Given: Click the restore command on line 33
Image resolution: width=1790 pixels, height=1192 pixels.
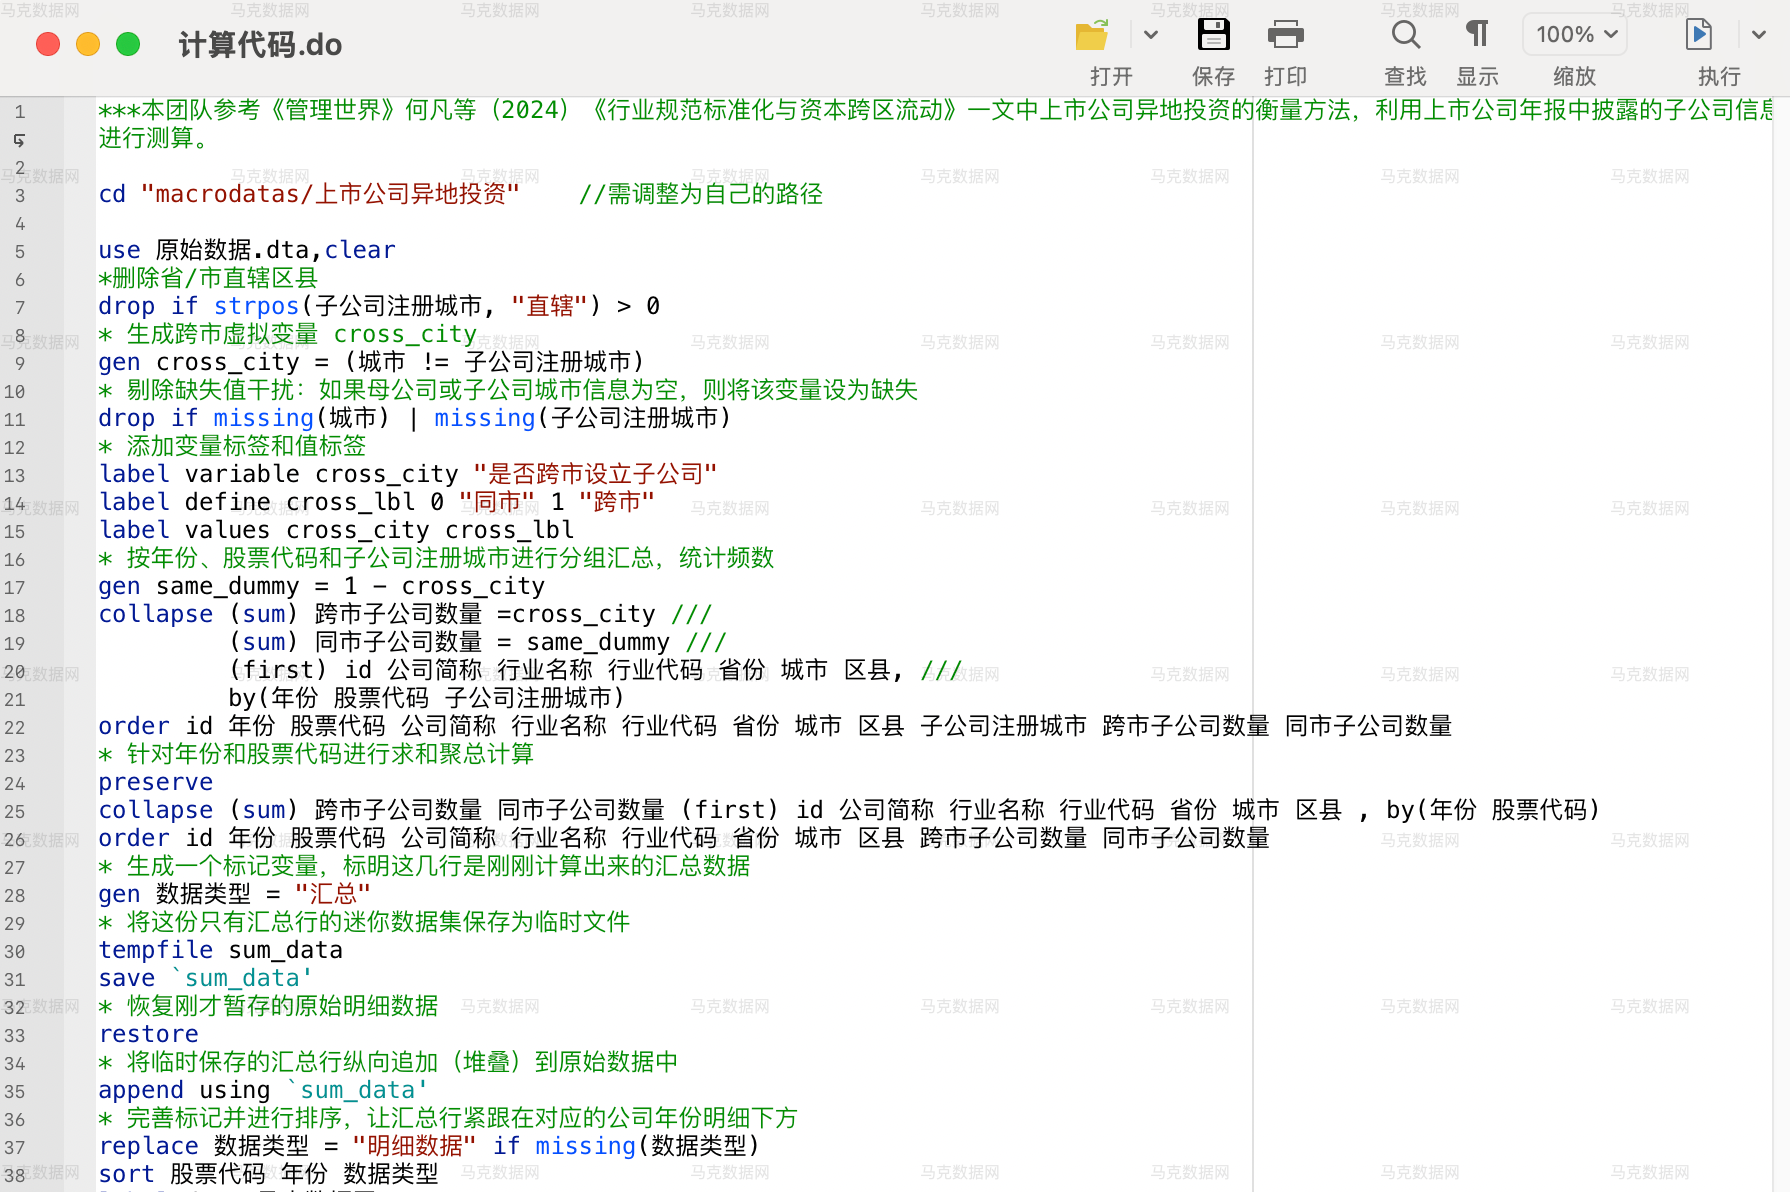Looking at the screenshot, I should point(148,1034).
